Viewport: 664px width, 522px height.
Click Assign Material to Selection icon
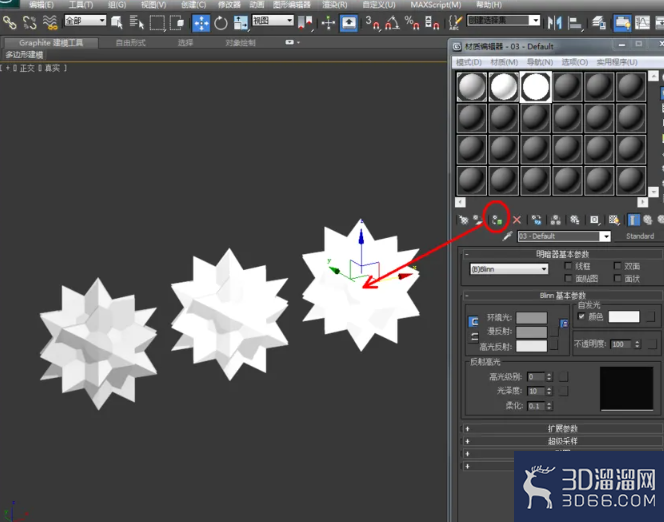pyautogui.click(x=497, y=220)
